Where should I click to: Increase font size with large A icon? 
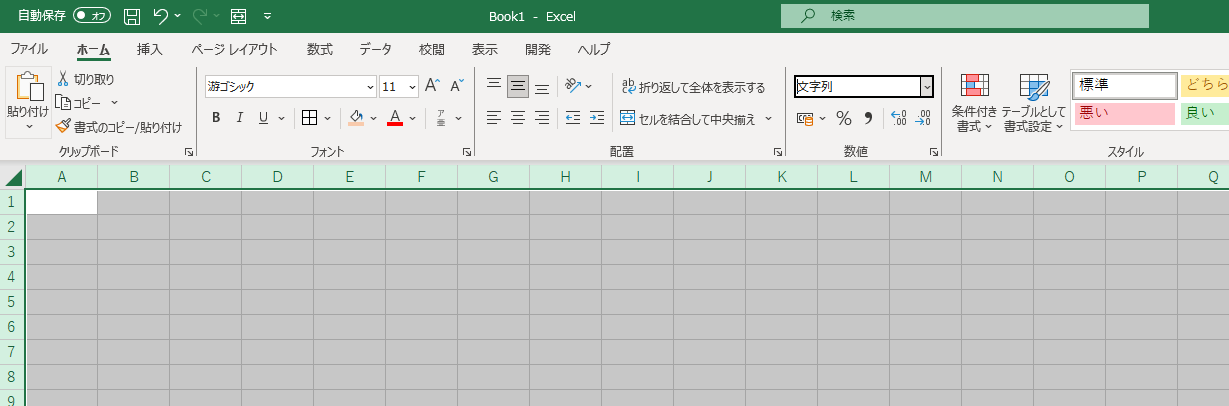click(433, 86)
